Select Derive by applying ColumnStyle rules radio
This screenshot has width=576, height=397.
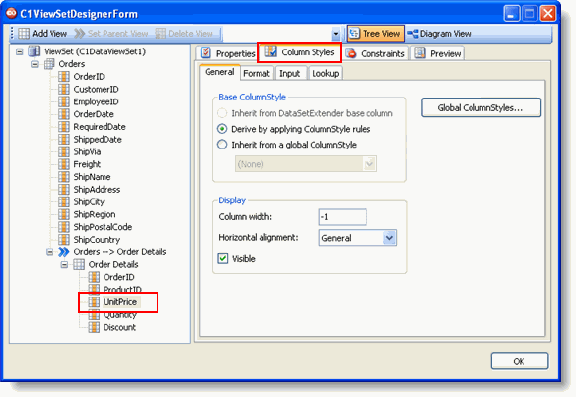pyautogui.click(x=222, y=129)
